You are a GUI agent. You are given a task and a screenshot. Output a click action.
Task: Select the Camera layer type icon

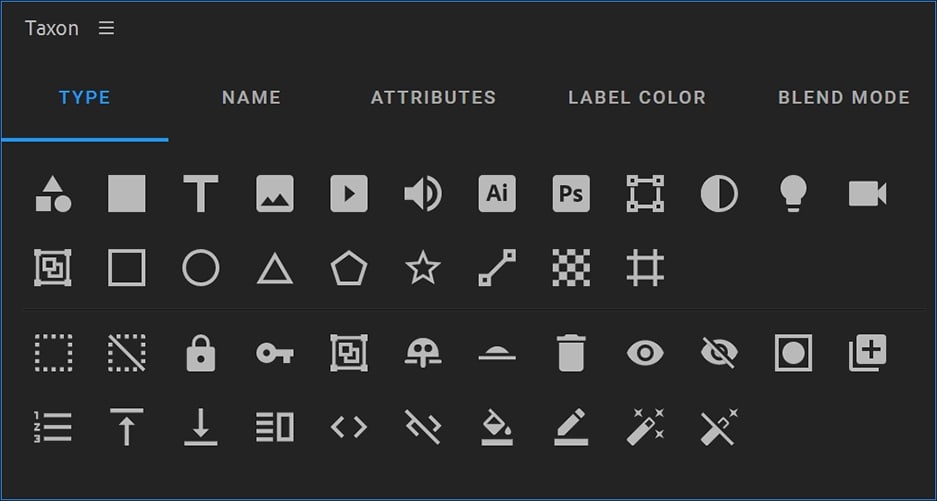click(x=867, y=193)
